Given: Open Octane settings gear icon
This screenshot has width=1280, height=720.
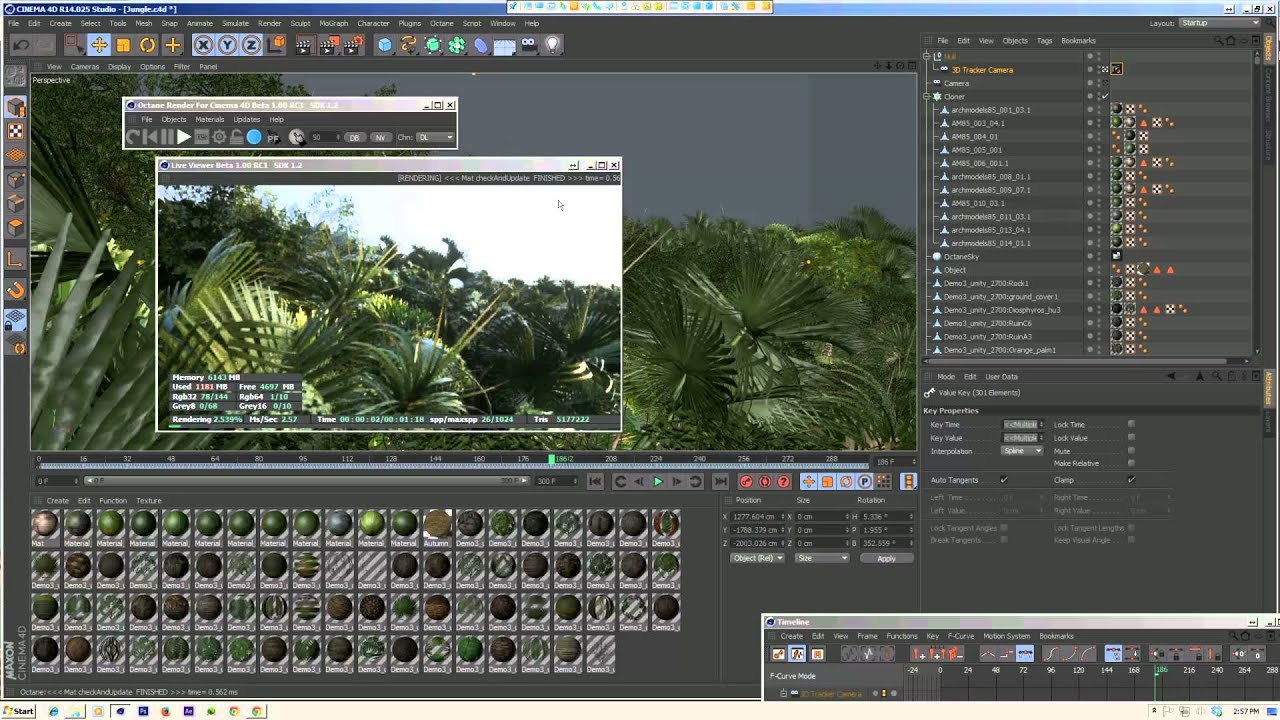Looking at the screenshot, I should point(219,137).
